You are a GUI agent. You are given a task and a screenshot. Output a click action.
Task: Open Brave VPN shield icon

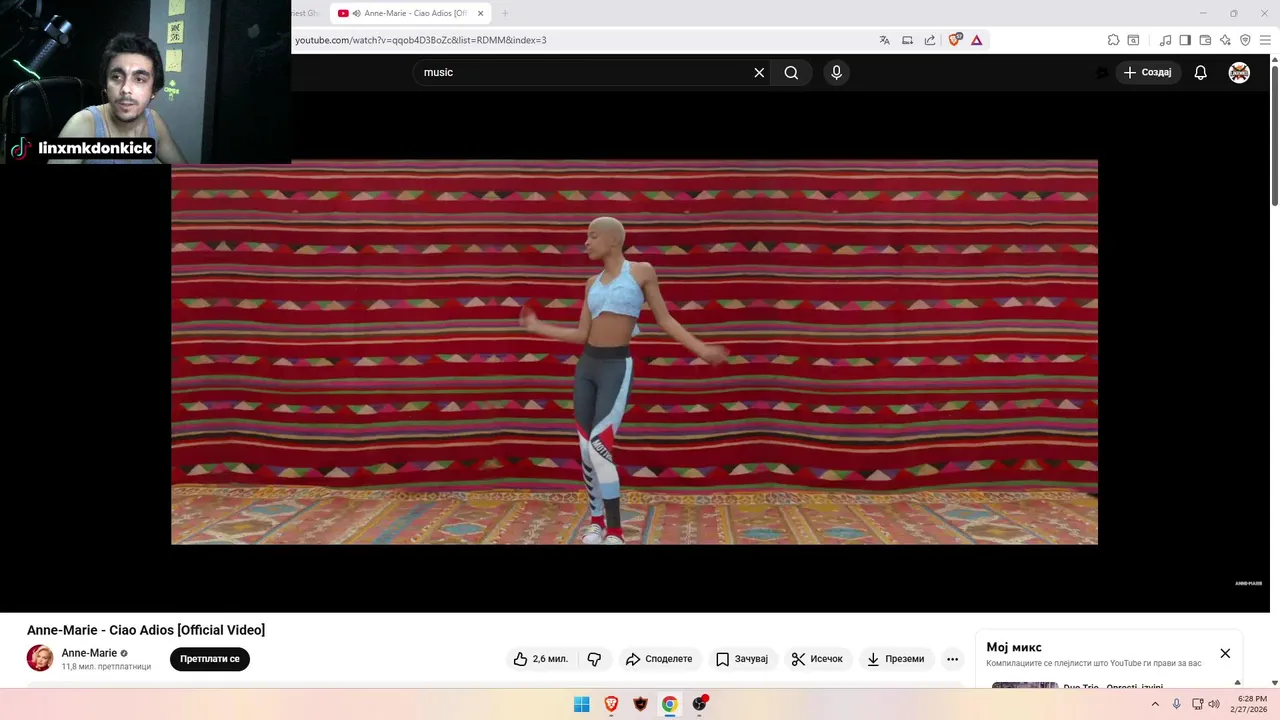coord(1245,40)
